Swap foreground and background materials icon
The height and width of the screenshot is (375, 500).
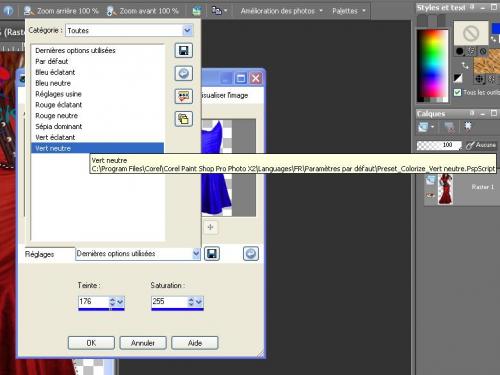coord(465,65)
